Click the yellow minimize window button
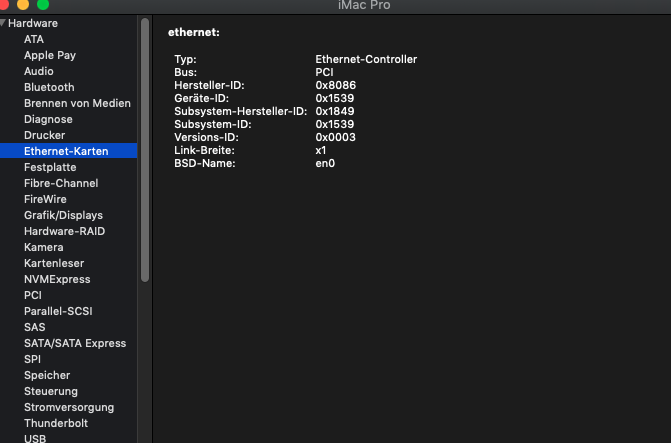 23,5
